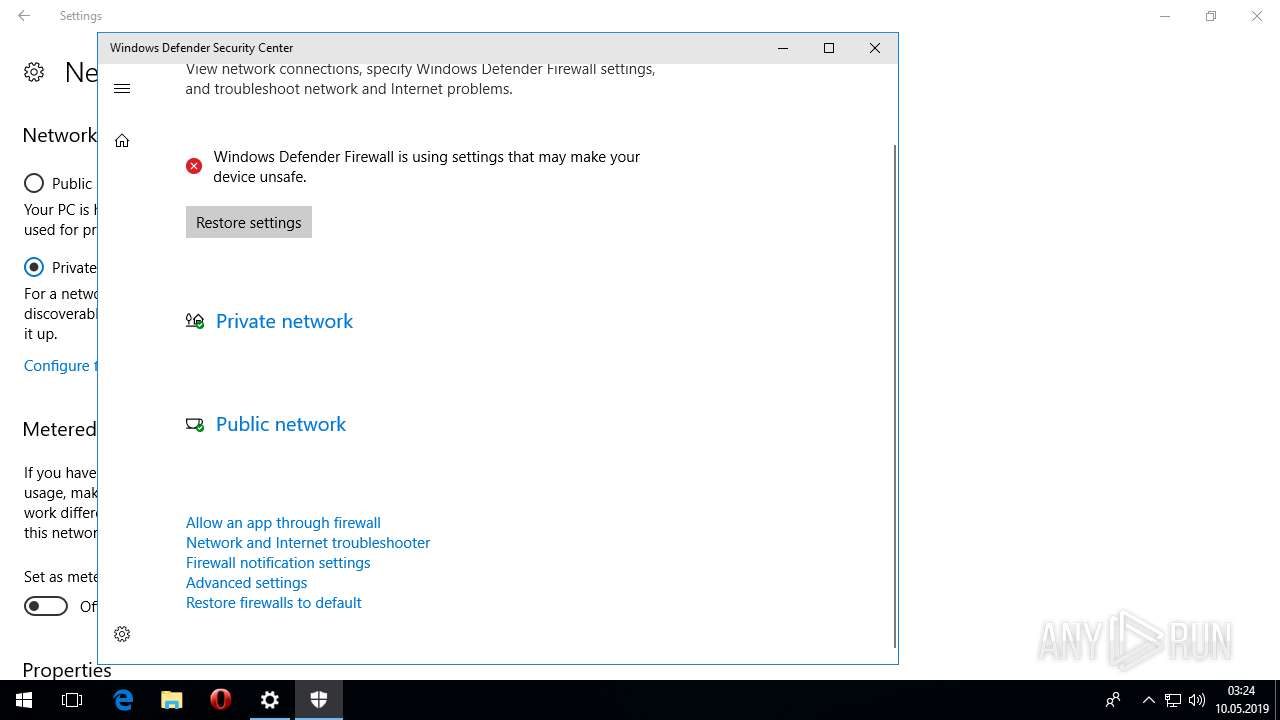Click the Properties heading in Settings
Viewport: 1280px width, 720px height.
coord(67,669)
